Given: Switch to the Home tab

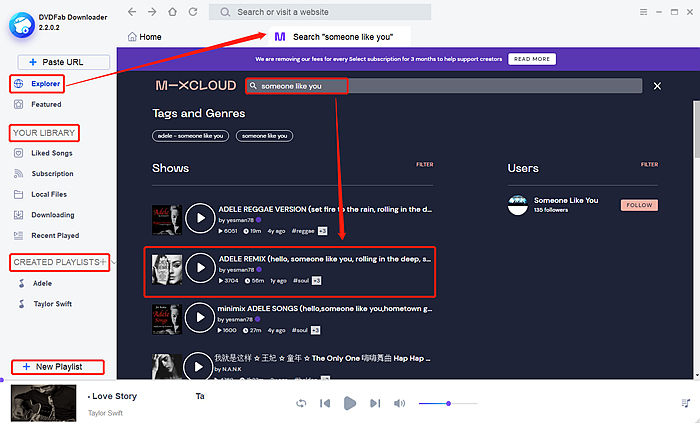Looking at the screenshot, I should coord(145,37).
